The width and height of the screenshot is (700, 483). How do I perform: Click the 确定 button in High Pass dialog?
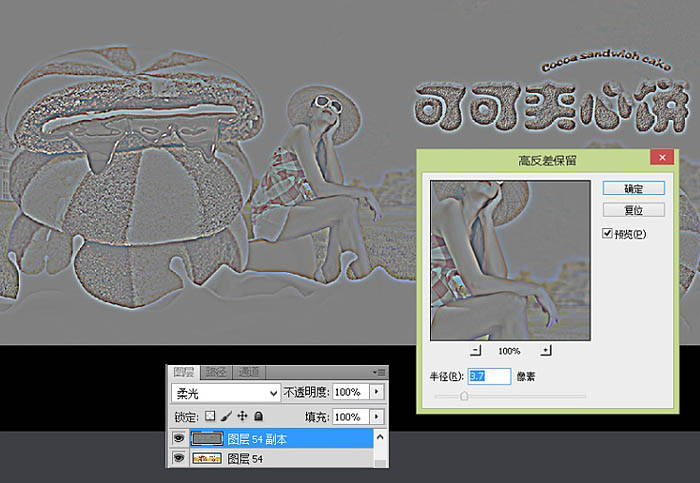[x=633, y=188]
